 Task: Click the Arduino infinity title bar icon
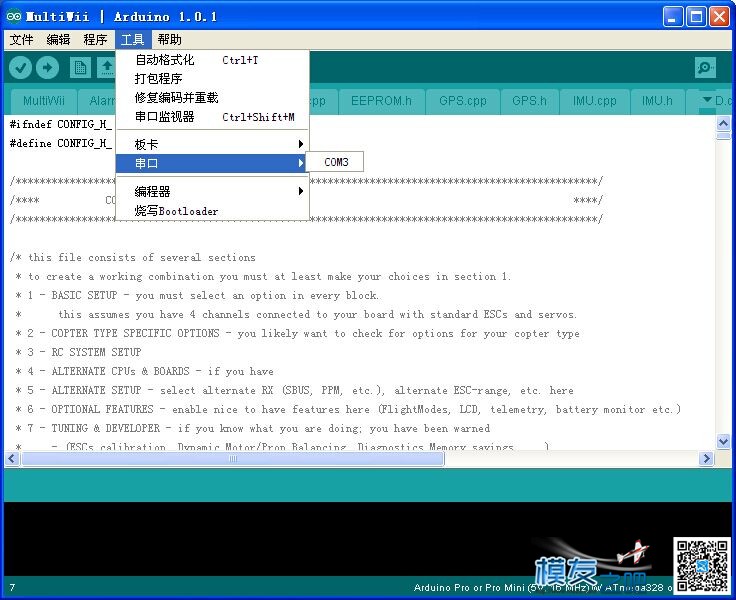[x=14, y=16]
